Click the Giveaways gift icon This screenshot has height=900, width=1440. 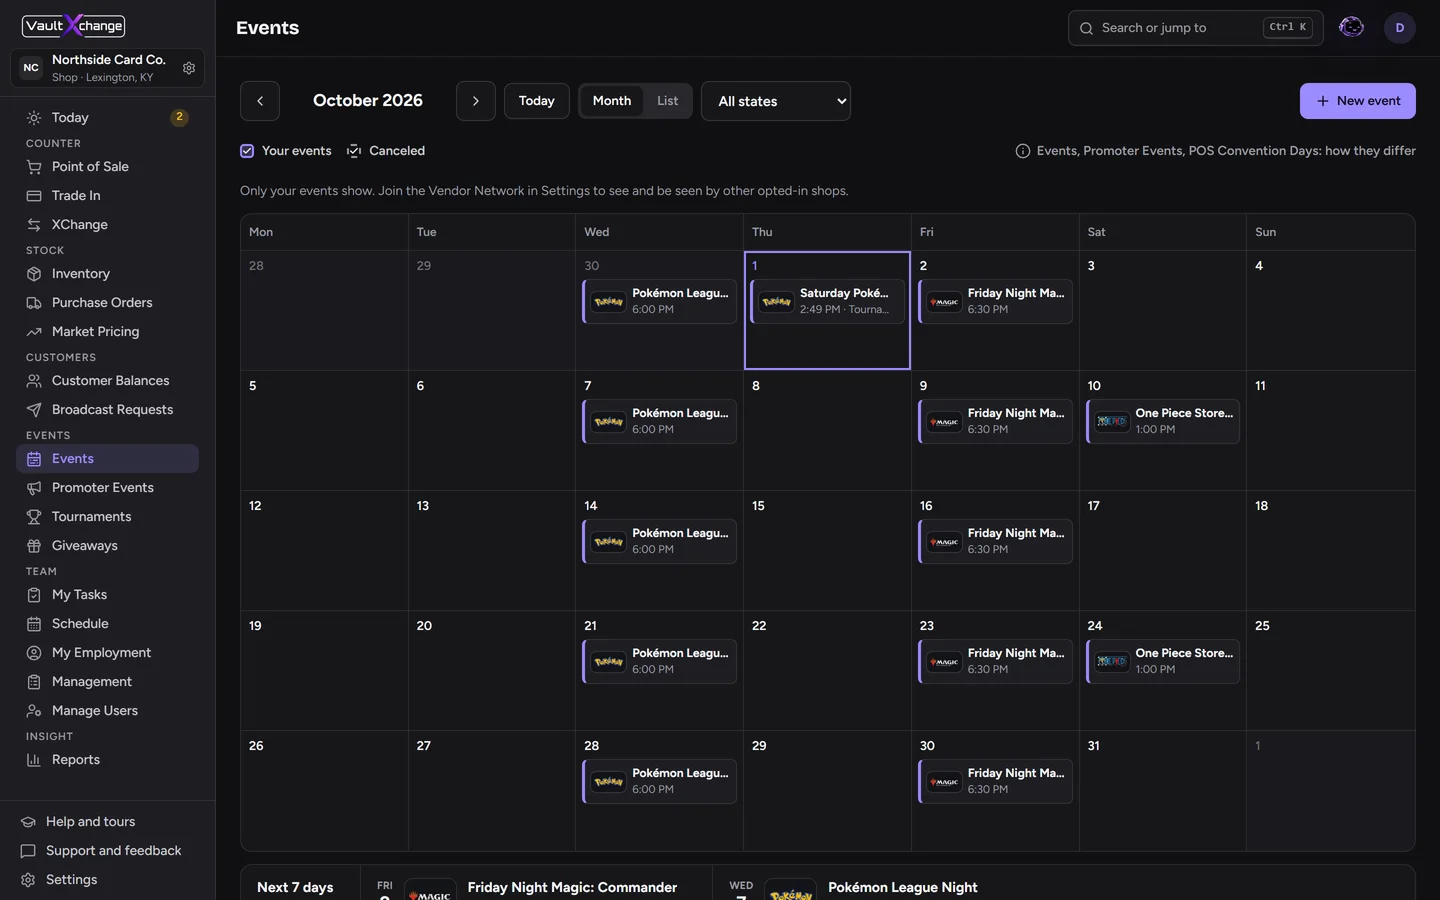pos(34,545)
